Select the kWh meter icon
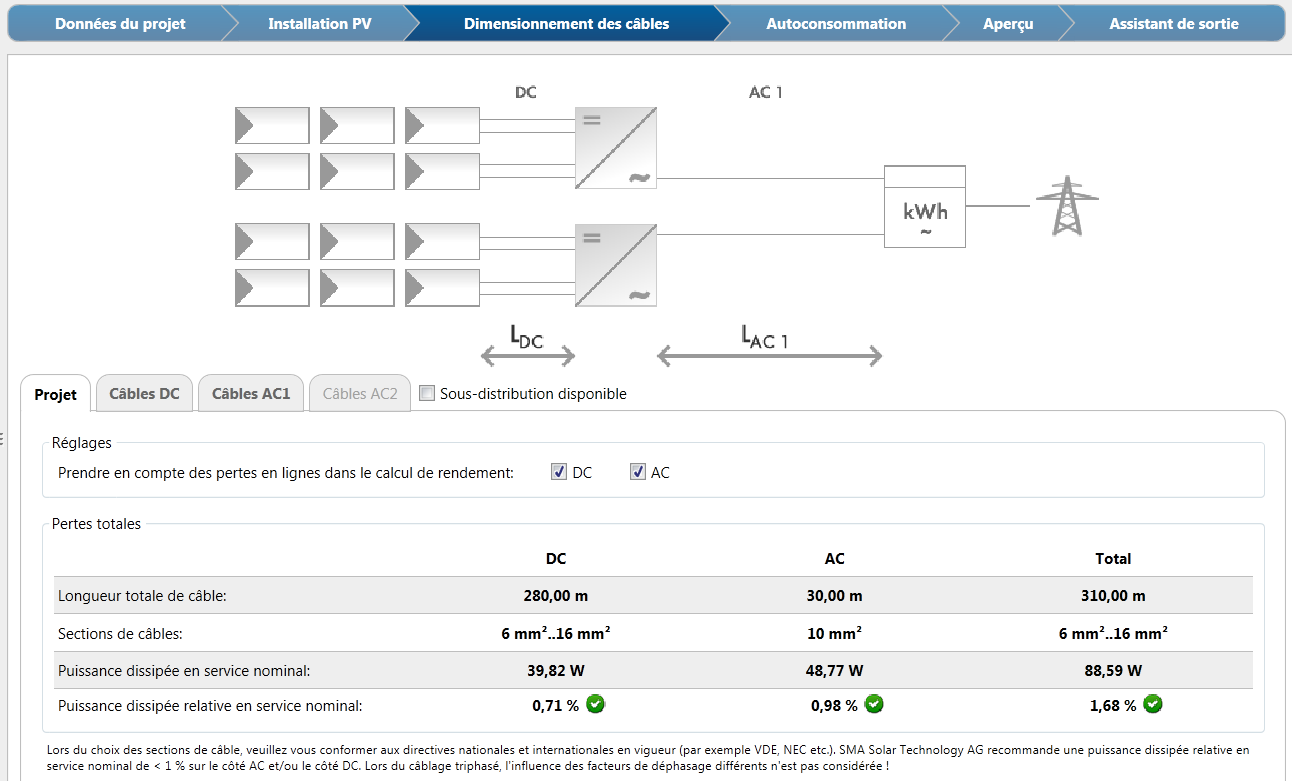This screenshot has width=1292, height=781. [x=924, y=207]
